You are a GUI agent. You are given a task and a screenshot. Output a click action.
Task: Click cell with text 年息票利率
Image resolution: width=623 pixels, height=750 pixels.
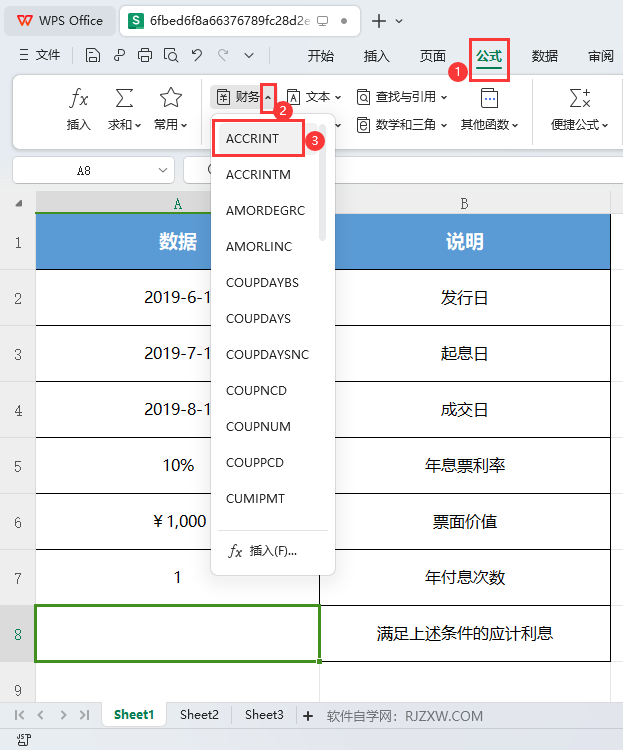(465, 465)
